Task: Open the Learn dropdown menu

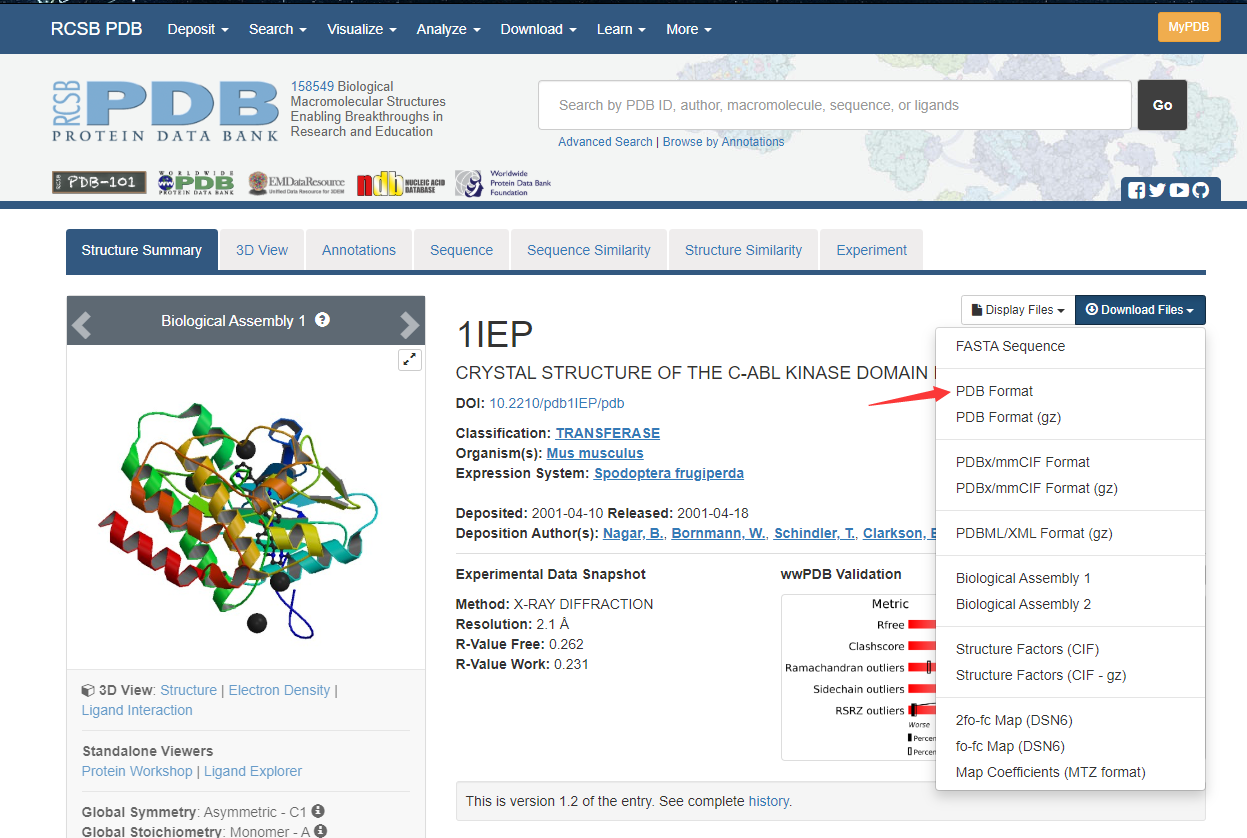Action: point(621,29)
